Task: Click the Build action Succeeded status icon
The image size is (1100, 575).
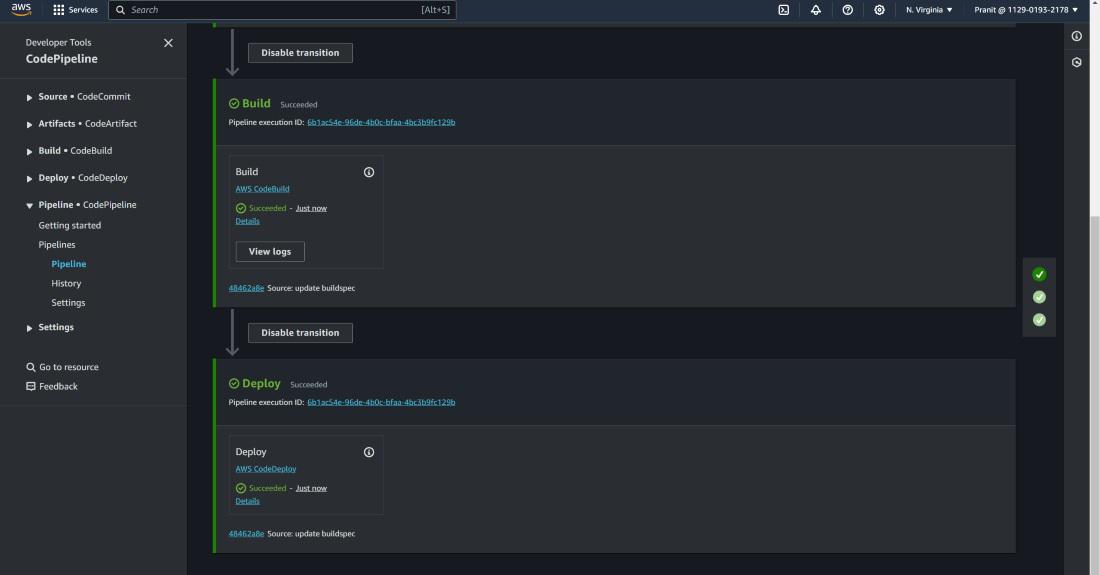Action: click(241, 208)
